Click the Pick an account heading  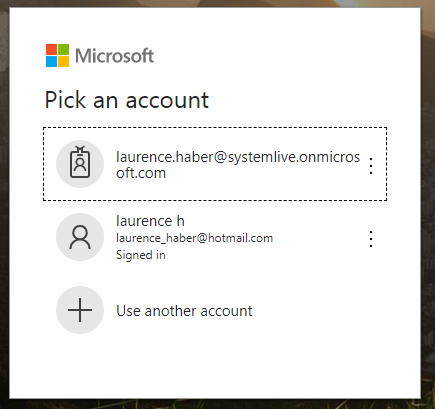[x=127, y=100]
